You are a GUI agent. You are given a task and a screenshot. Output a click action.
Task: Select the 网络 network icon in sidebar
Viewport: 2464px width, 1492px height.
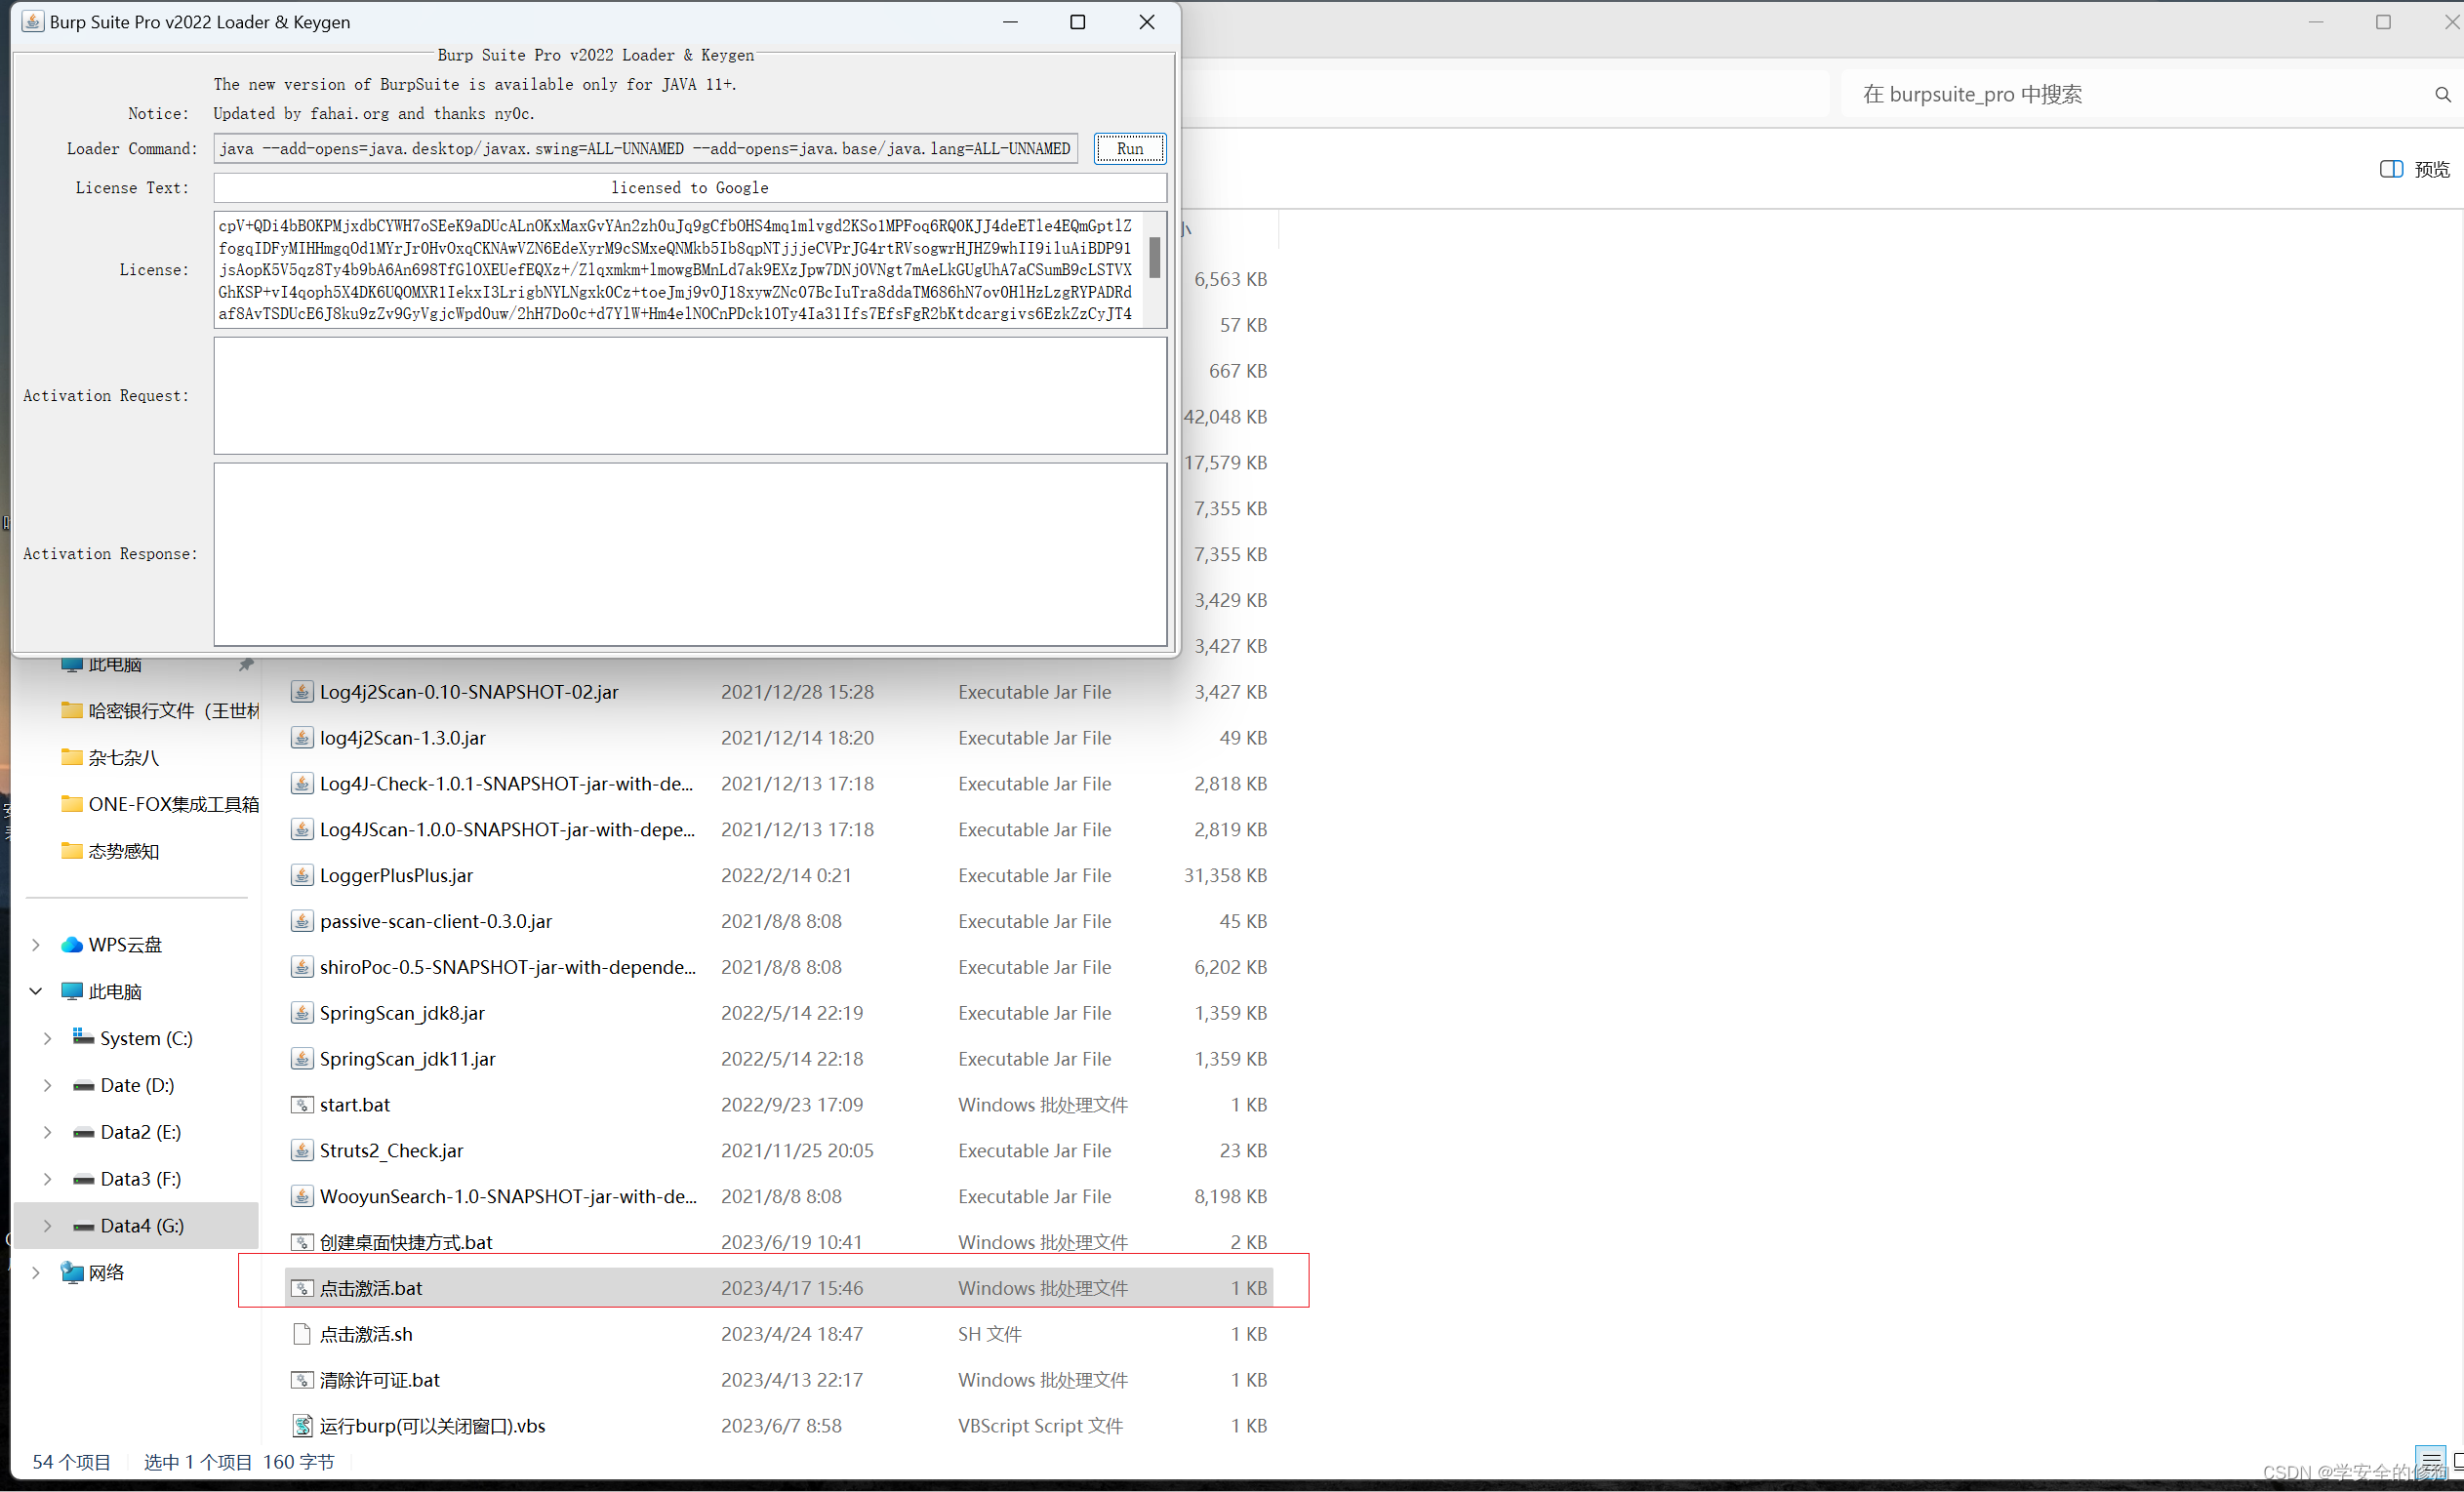click(x=72, y=1272)
